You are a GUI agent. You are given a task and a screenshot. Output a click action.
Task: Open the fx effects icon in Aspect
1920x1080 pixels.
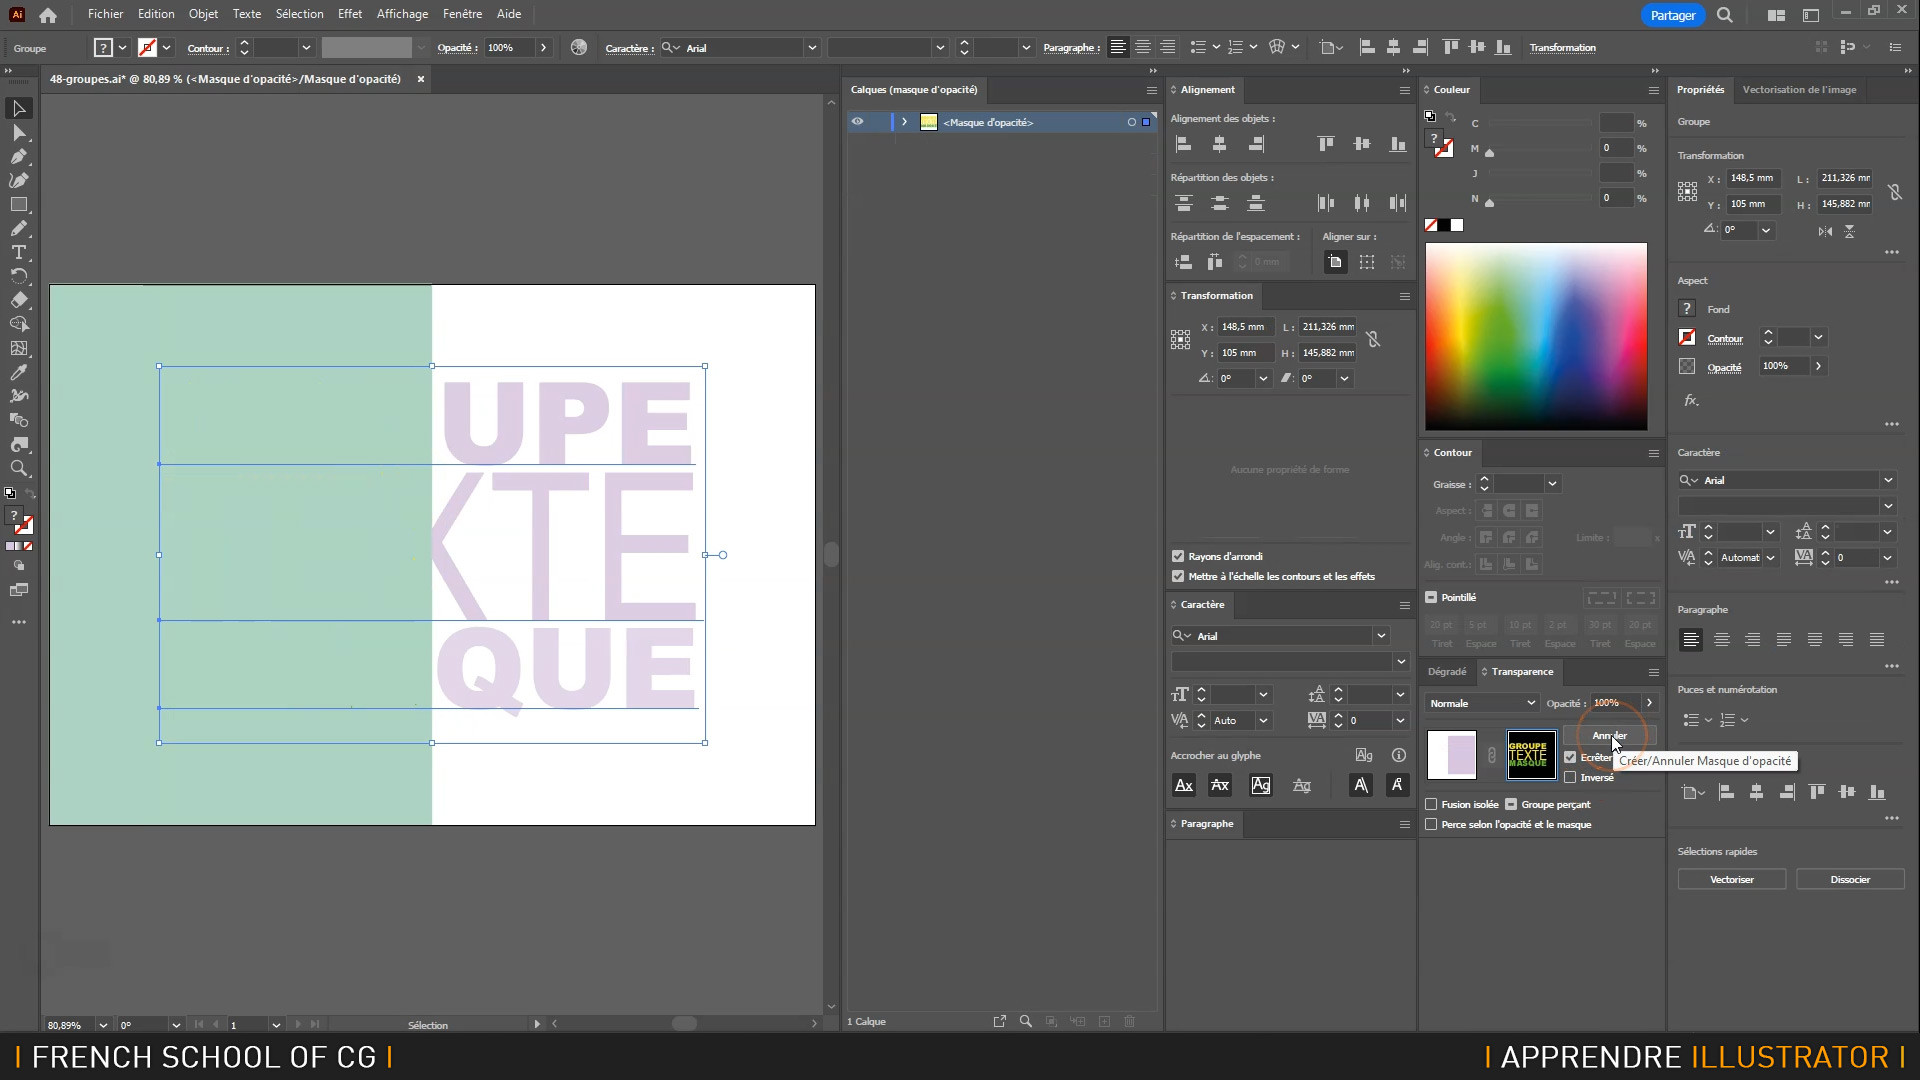[1691, 400]
